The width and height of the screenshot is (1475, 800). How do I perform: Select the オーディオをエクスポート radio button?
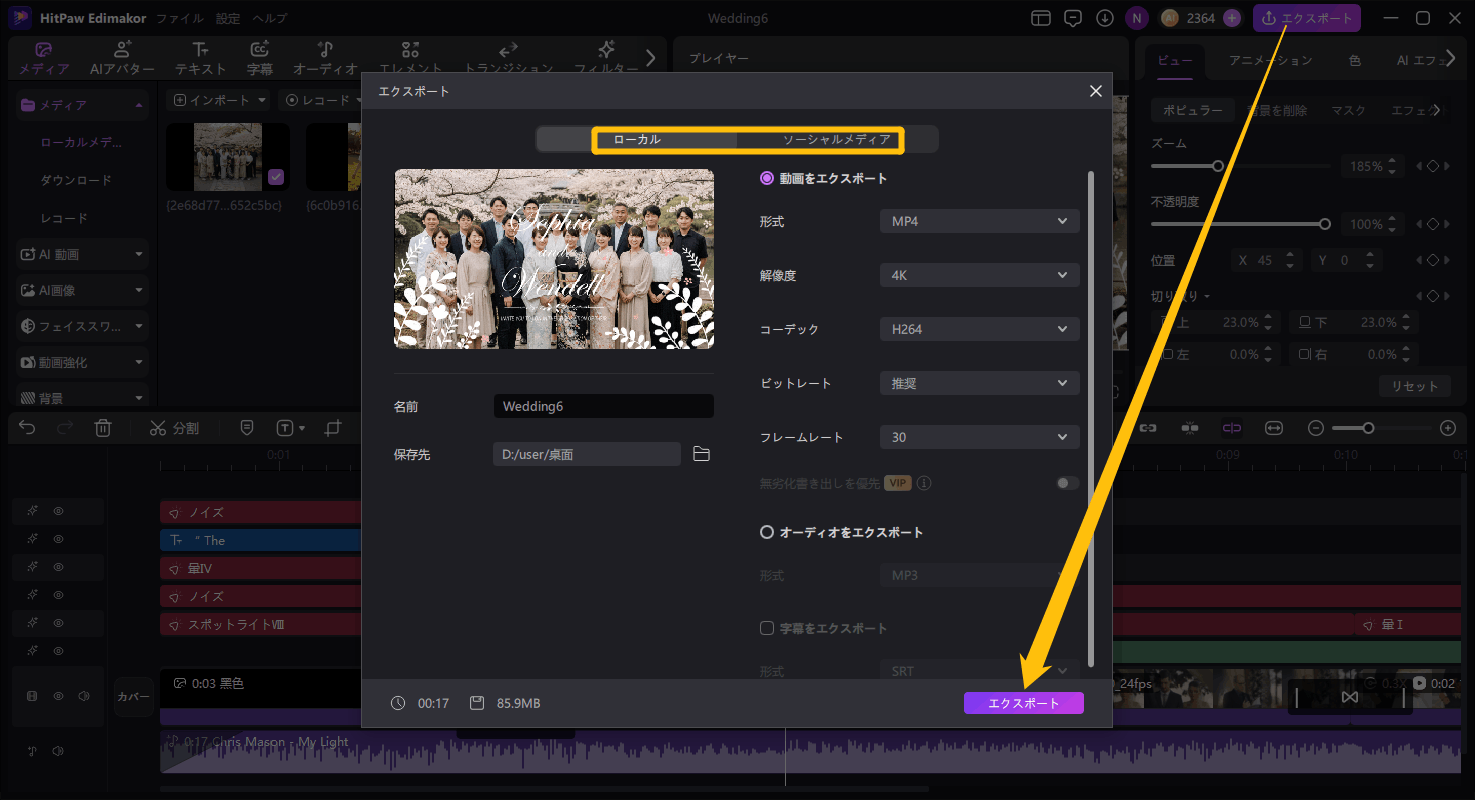coord(766,532)
